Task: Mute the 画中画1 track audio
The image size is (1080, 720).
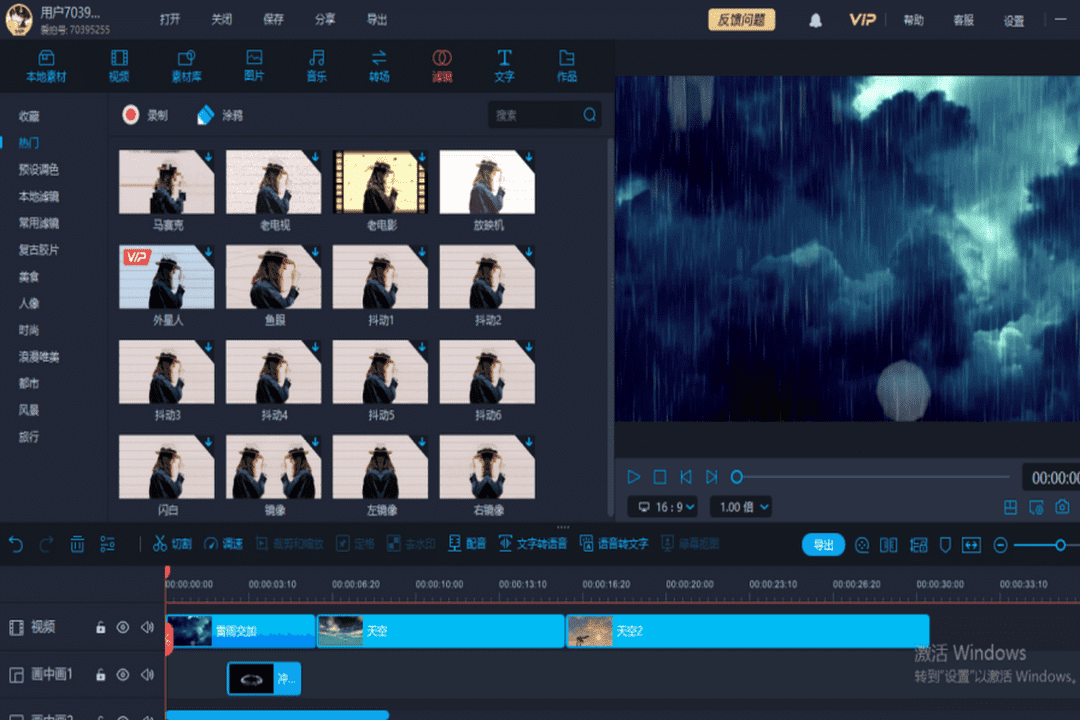Action: (148, 675)
